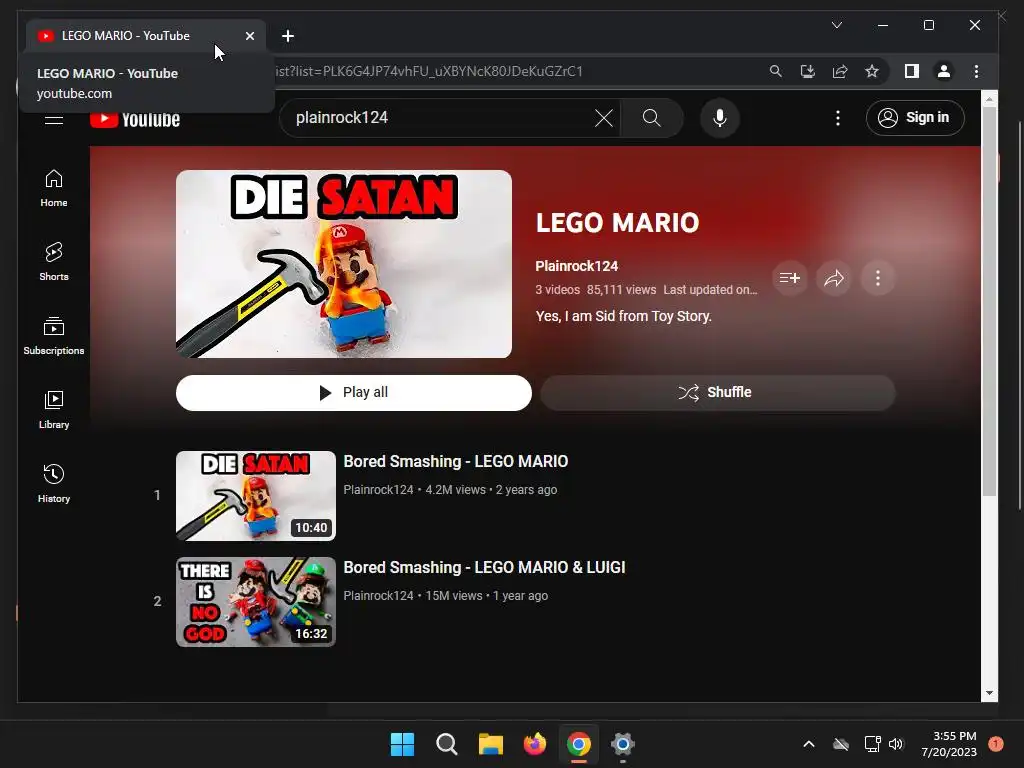Shuffle the LEGO MARIO playlist

(x=718, y=392)
